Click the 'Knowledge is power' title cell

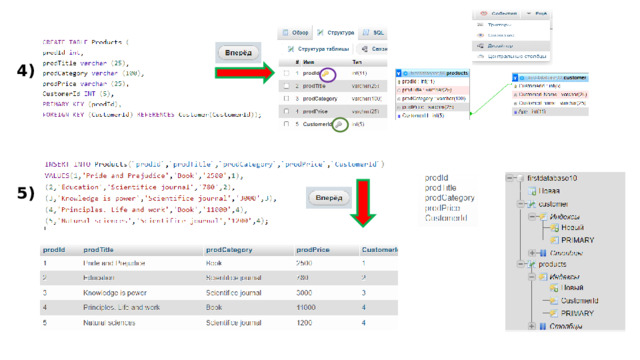(x=115, y=293)
